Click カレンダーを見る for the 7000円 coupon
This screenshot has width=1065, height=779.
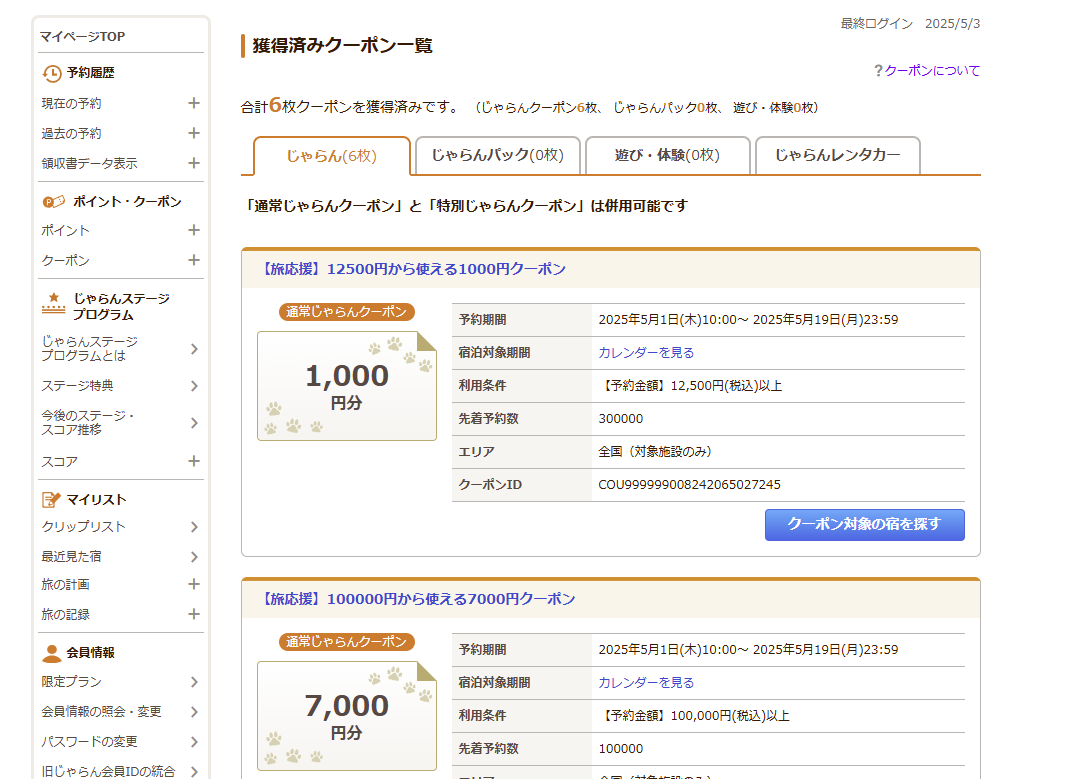coord(646,683)
